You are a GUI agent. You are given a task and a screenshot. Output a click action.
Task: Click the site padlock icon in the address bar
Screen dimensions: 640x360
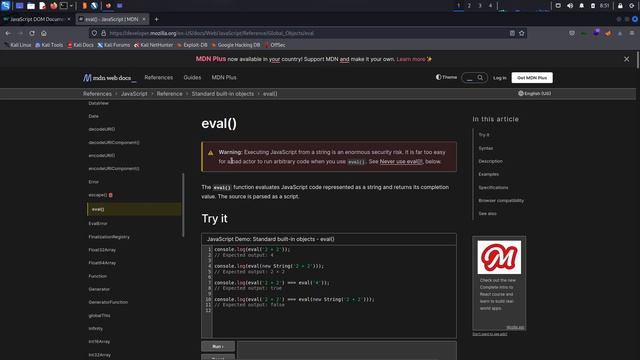(x=103, y=33)
